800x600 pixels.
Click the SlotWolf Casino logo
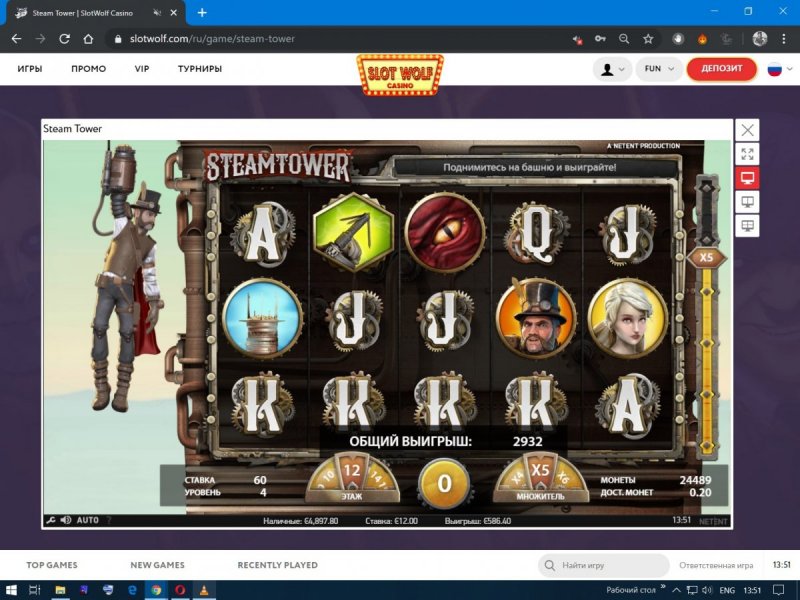[x=400, y=74]
